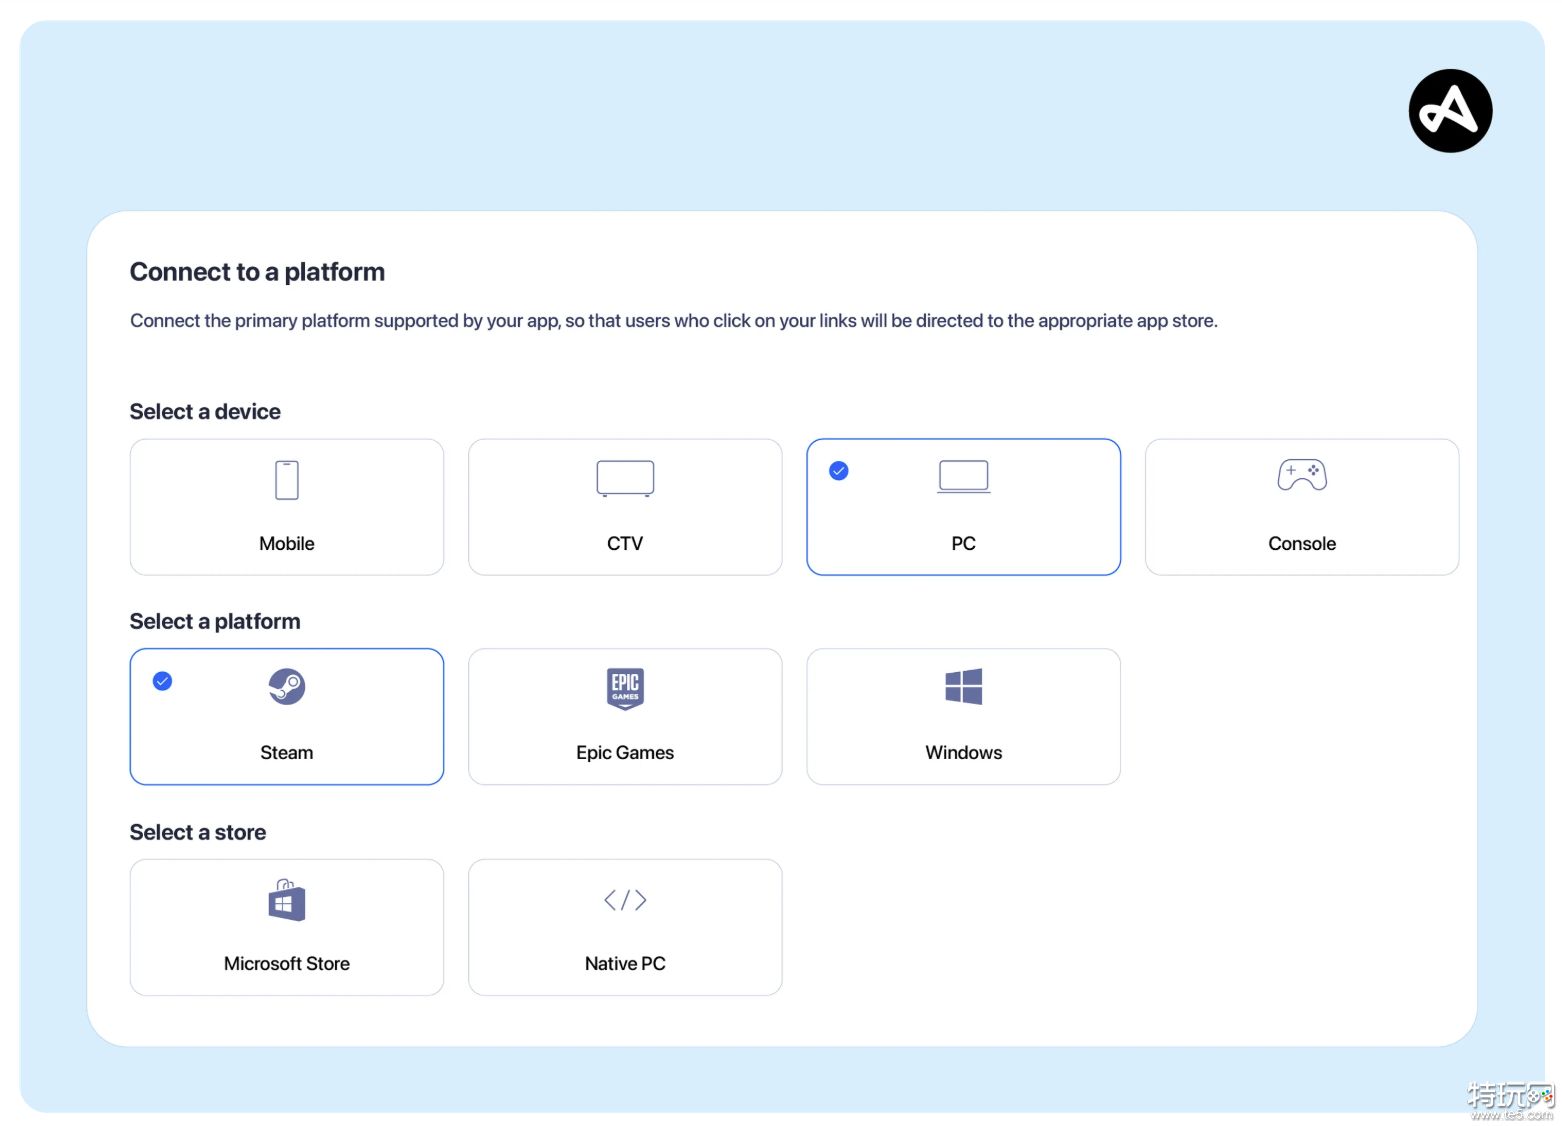
Task: Choose the Mobile label on device card
Action: tap(287, 544)
